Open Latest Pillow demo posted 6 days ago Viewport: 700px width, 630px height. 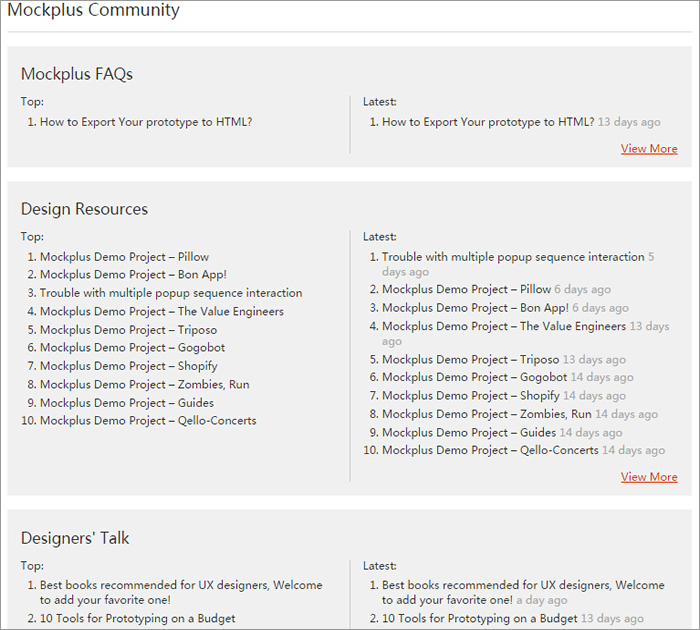coord(467,289)
